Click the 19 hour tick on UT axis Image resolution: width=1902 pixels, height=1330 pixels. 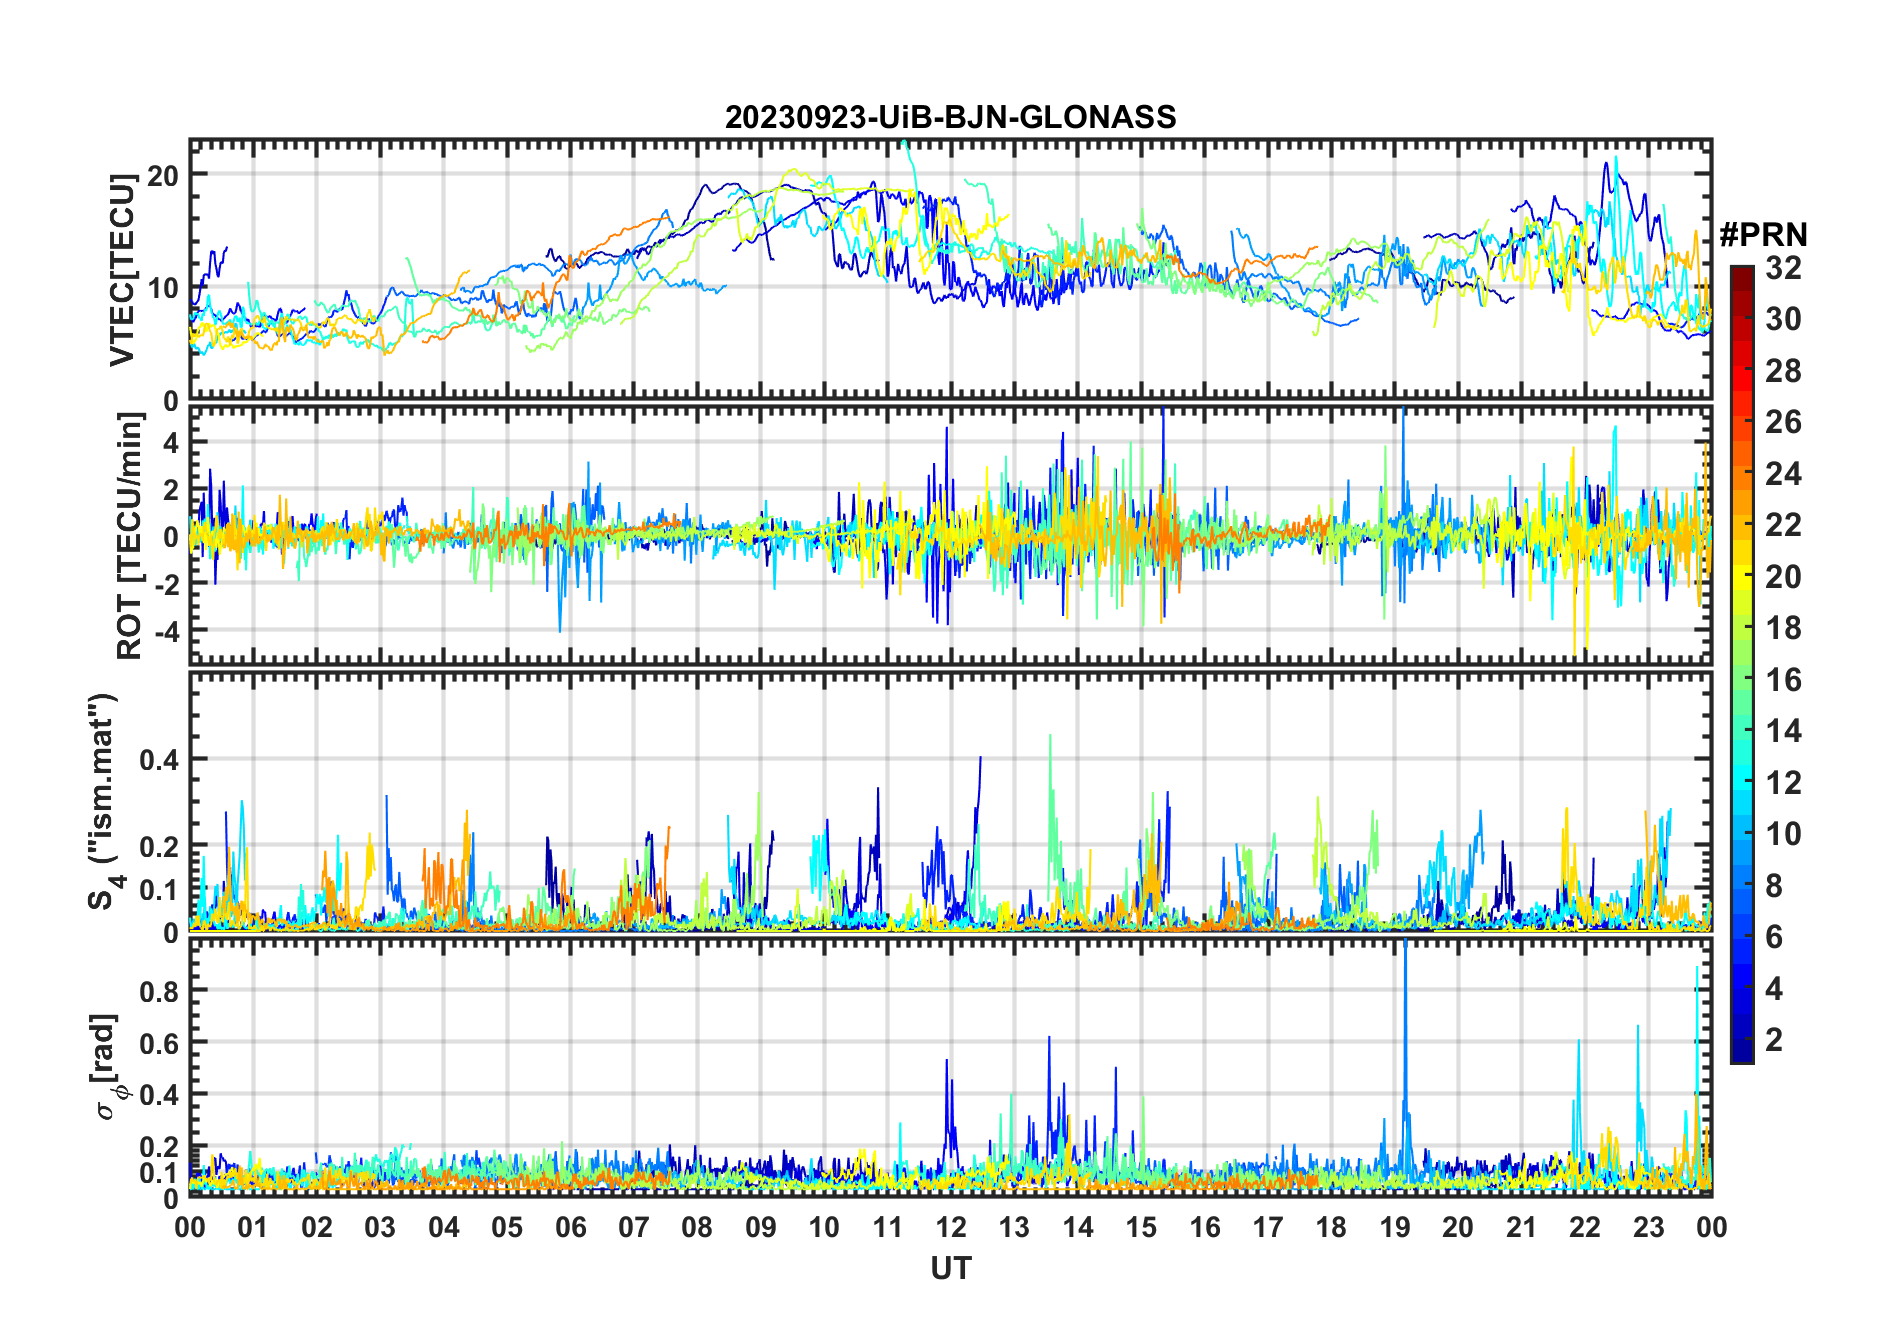click(1394, 1227)
